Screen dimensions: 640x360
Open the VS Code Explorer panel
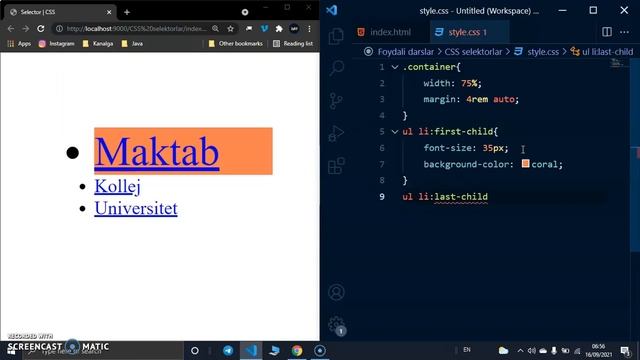[336, 36]
